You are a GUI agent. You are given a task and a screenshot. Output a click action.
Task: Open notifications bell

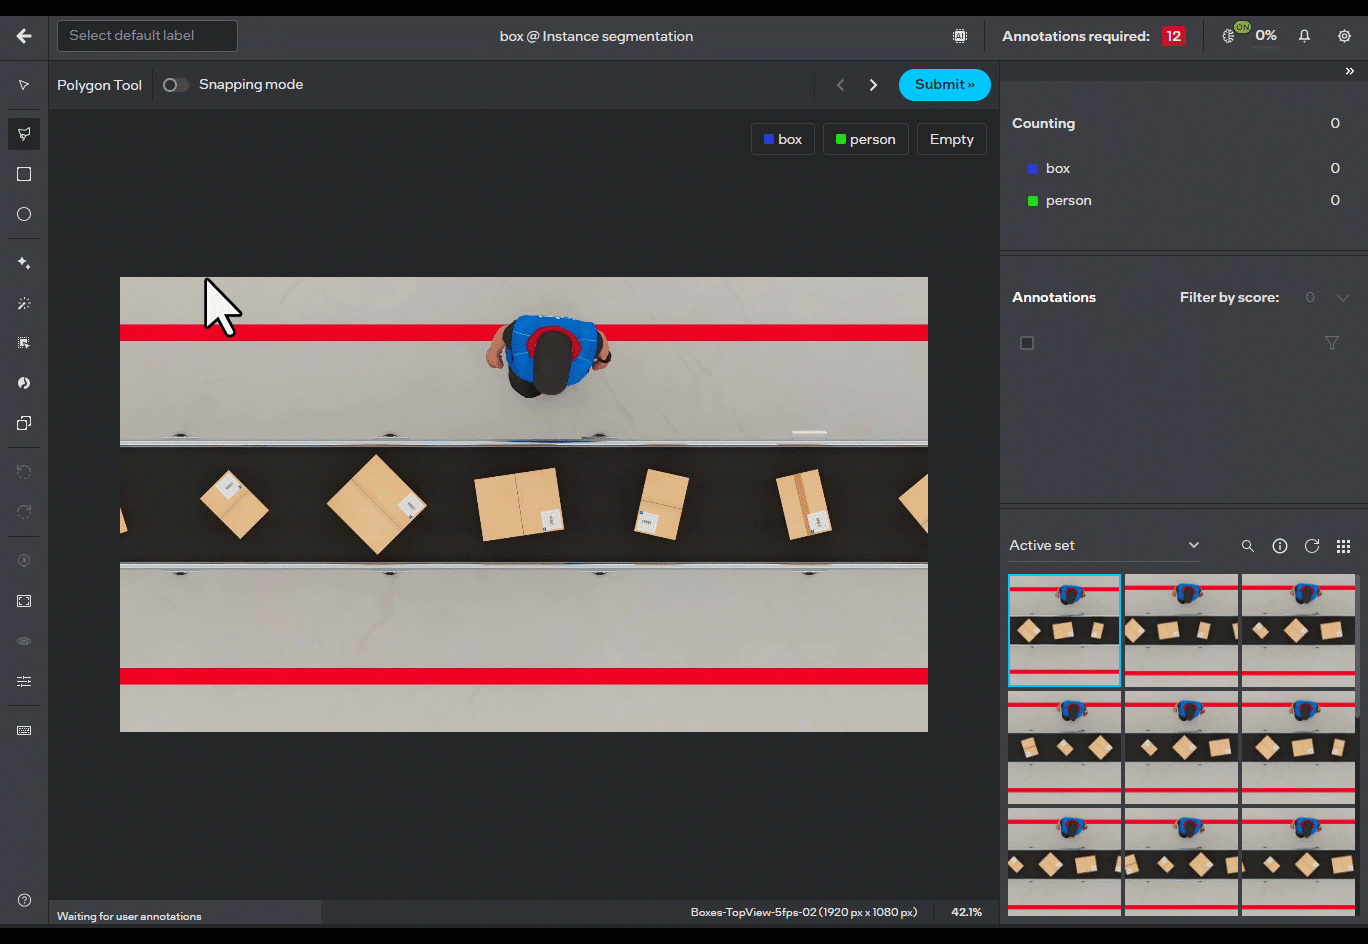(x=1304, y=36)
